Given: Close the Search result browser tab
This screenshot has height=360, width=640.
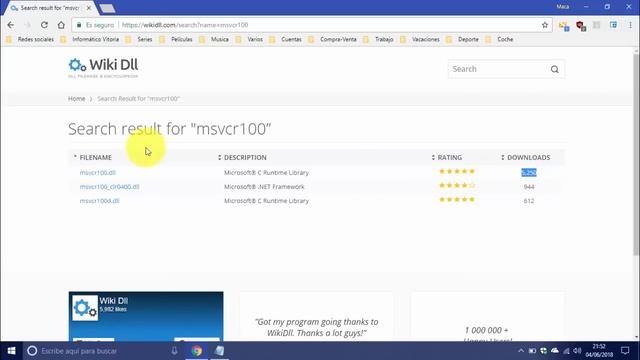Looking at the screenshot, I should pos(89,8).
